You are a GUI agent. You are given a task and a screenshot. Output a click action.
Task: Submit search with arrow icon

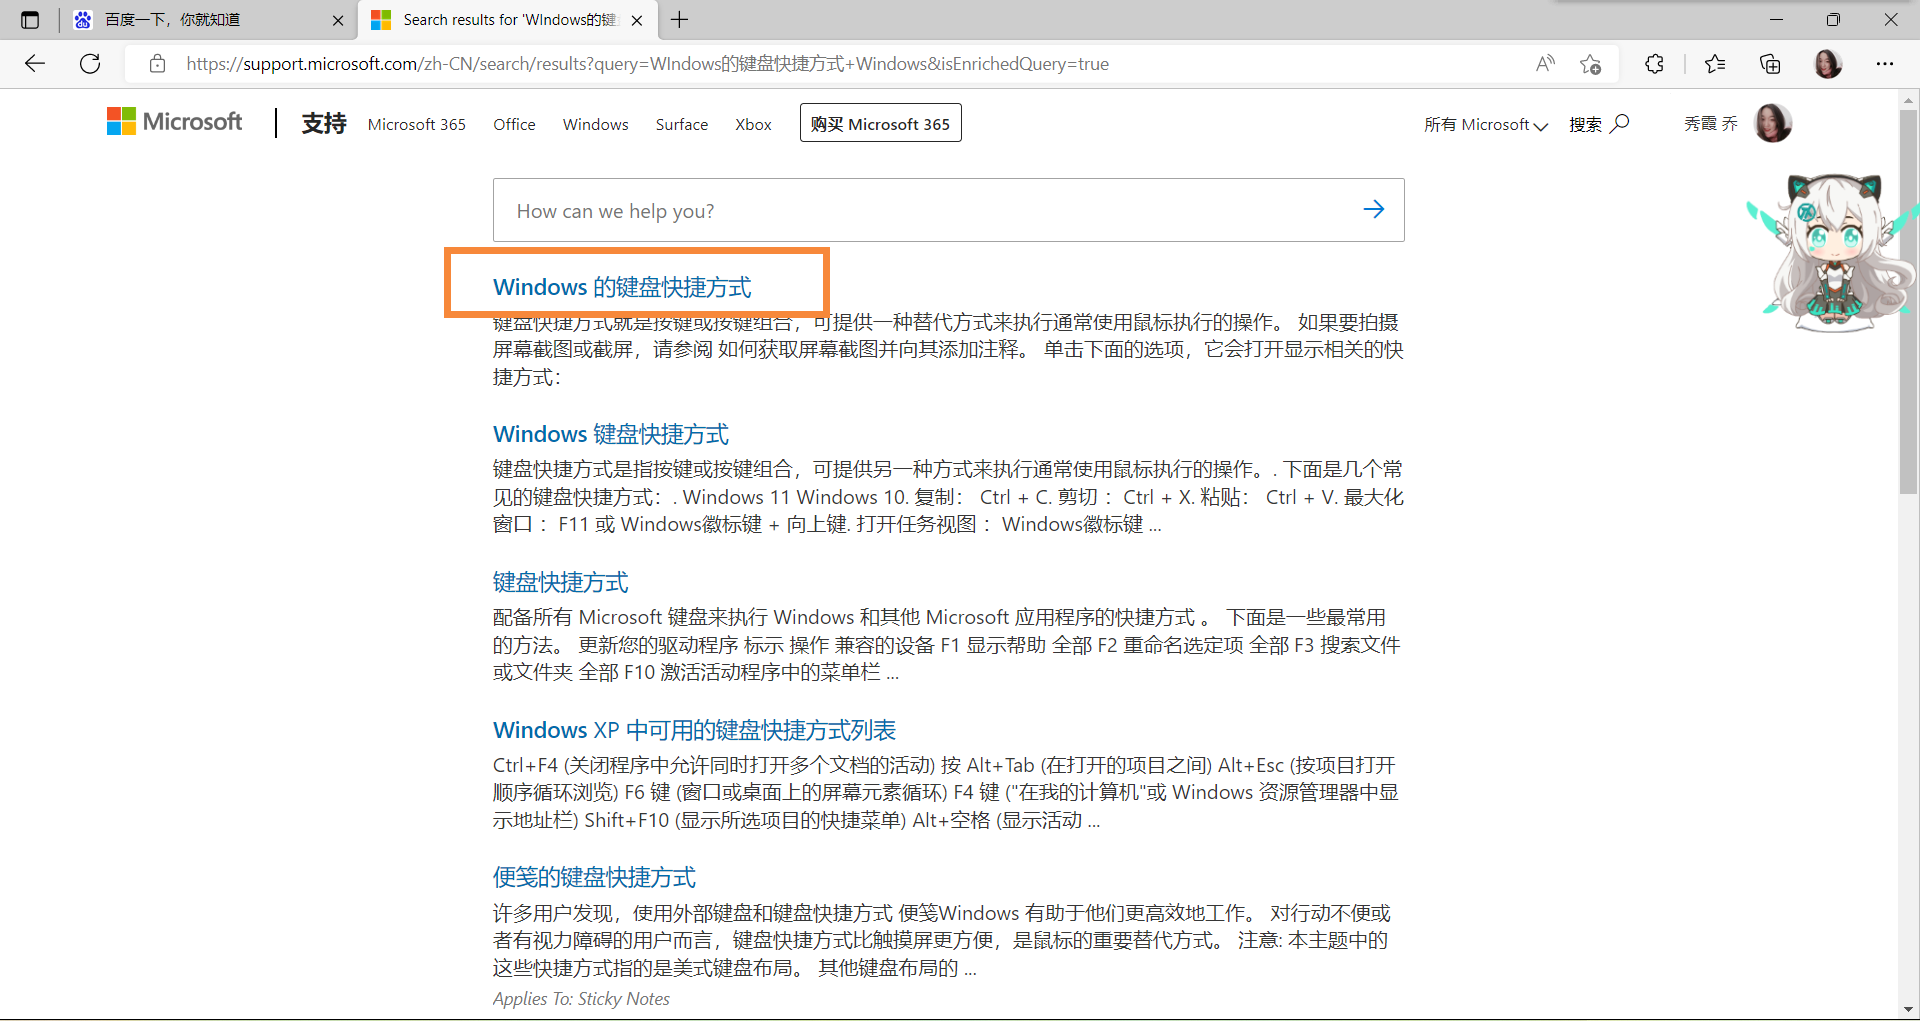[x=1374, y=209]
